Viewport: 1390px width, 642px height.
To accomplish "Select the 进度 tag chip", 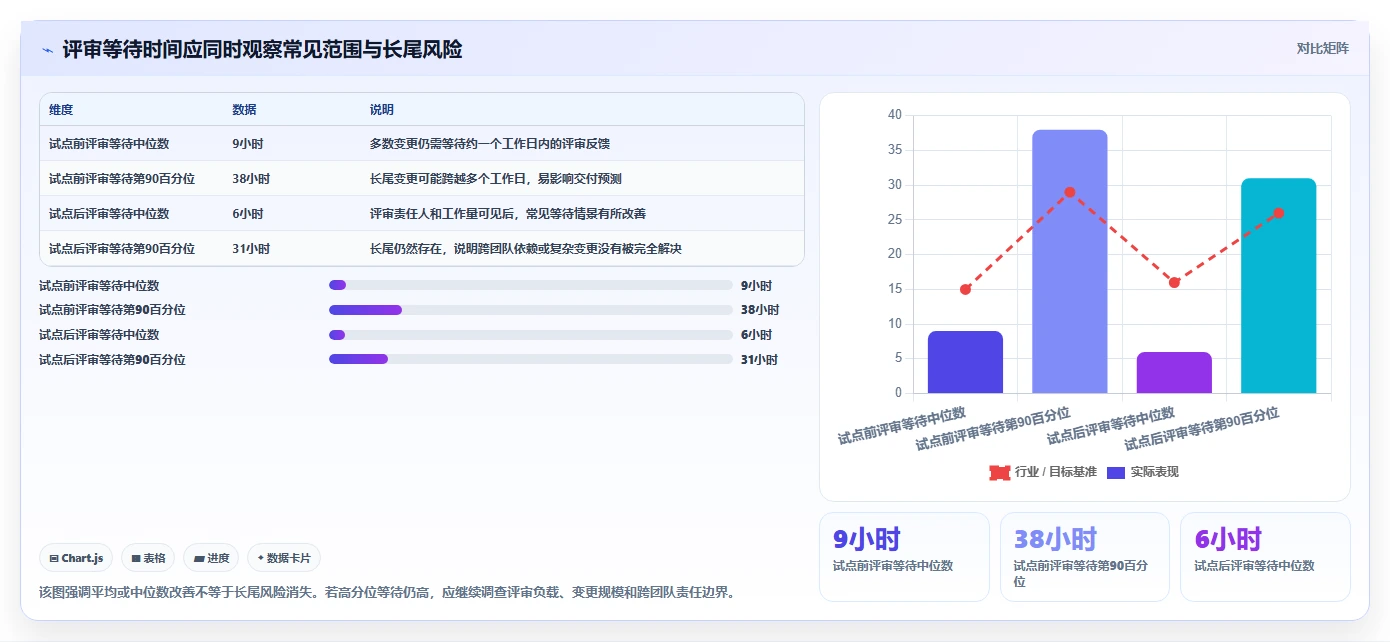I will point(211,558).
